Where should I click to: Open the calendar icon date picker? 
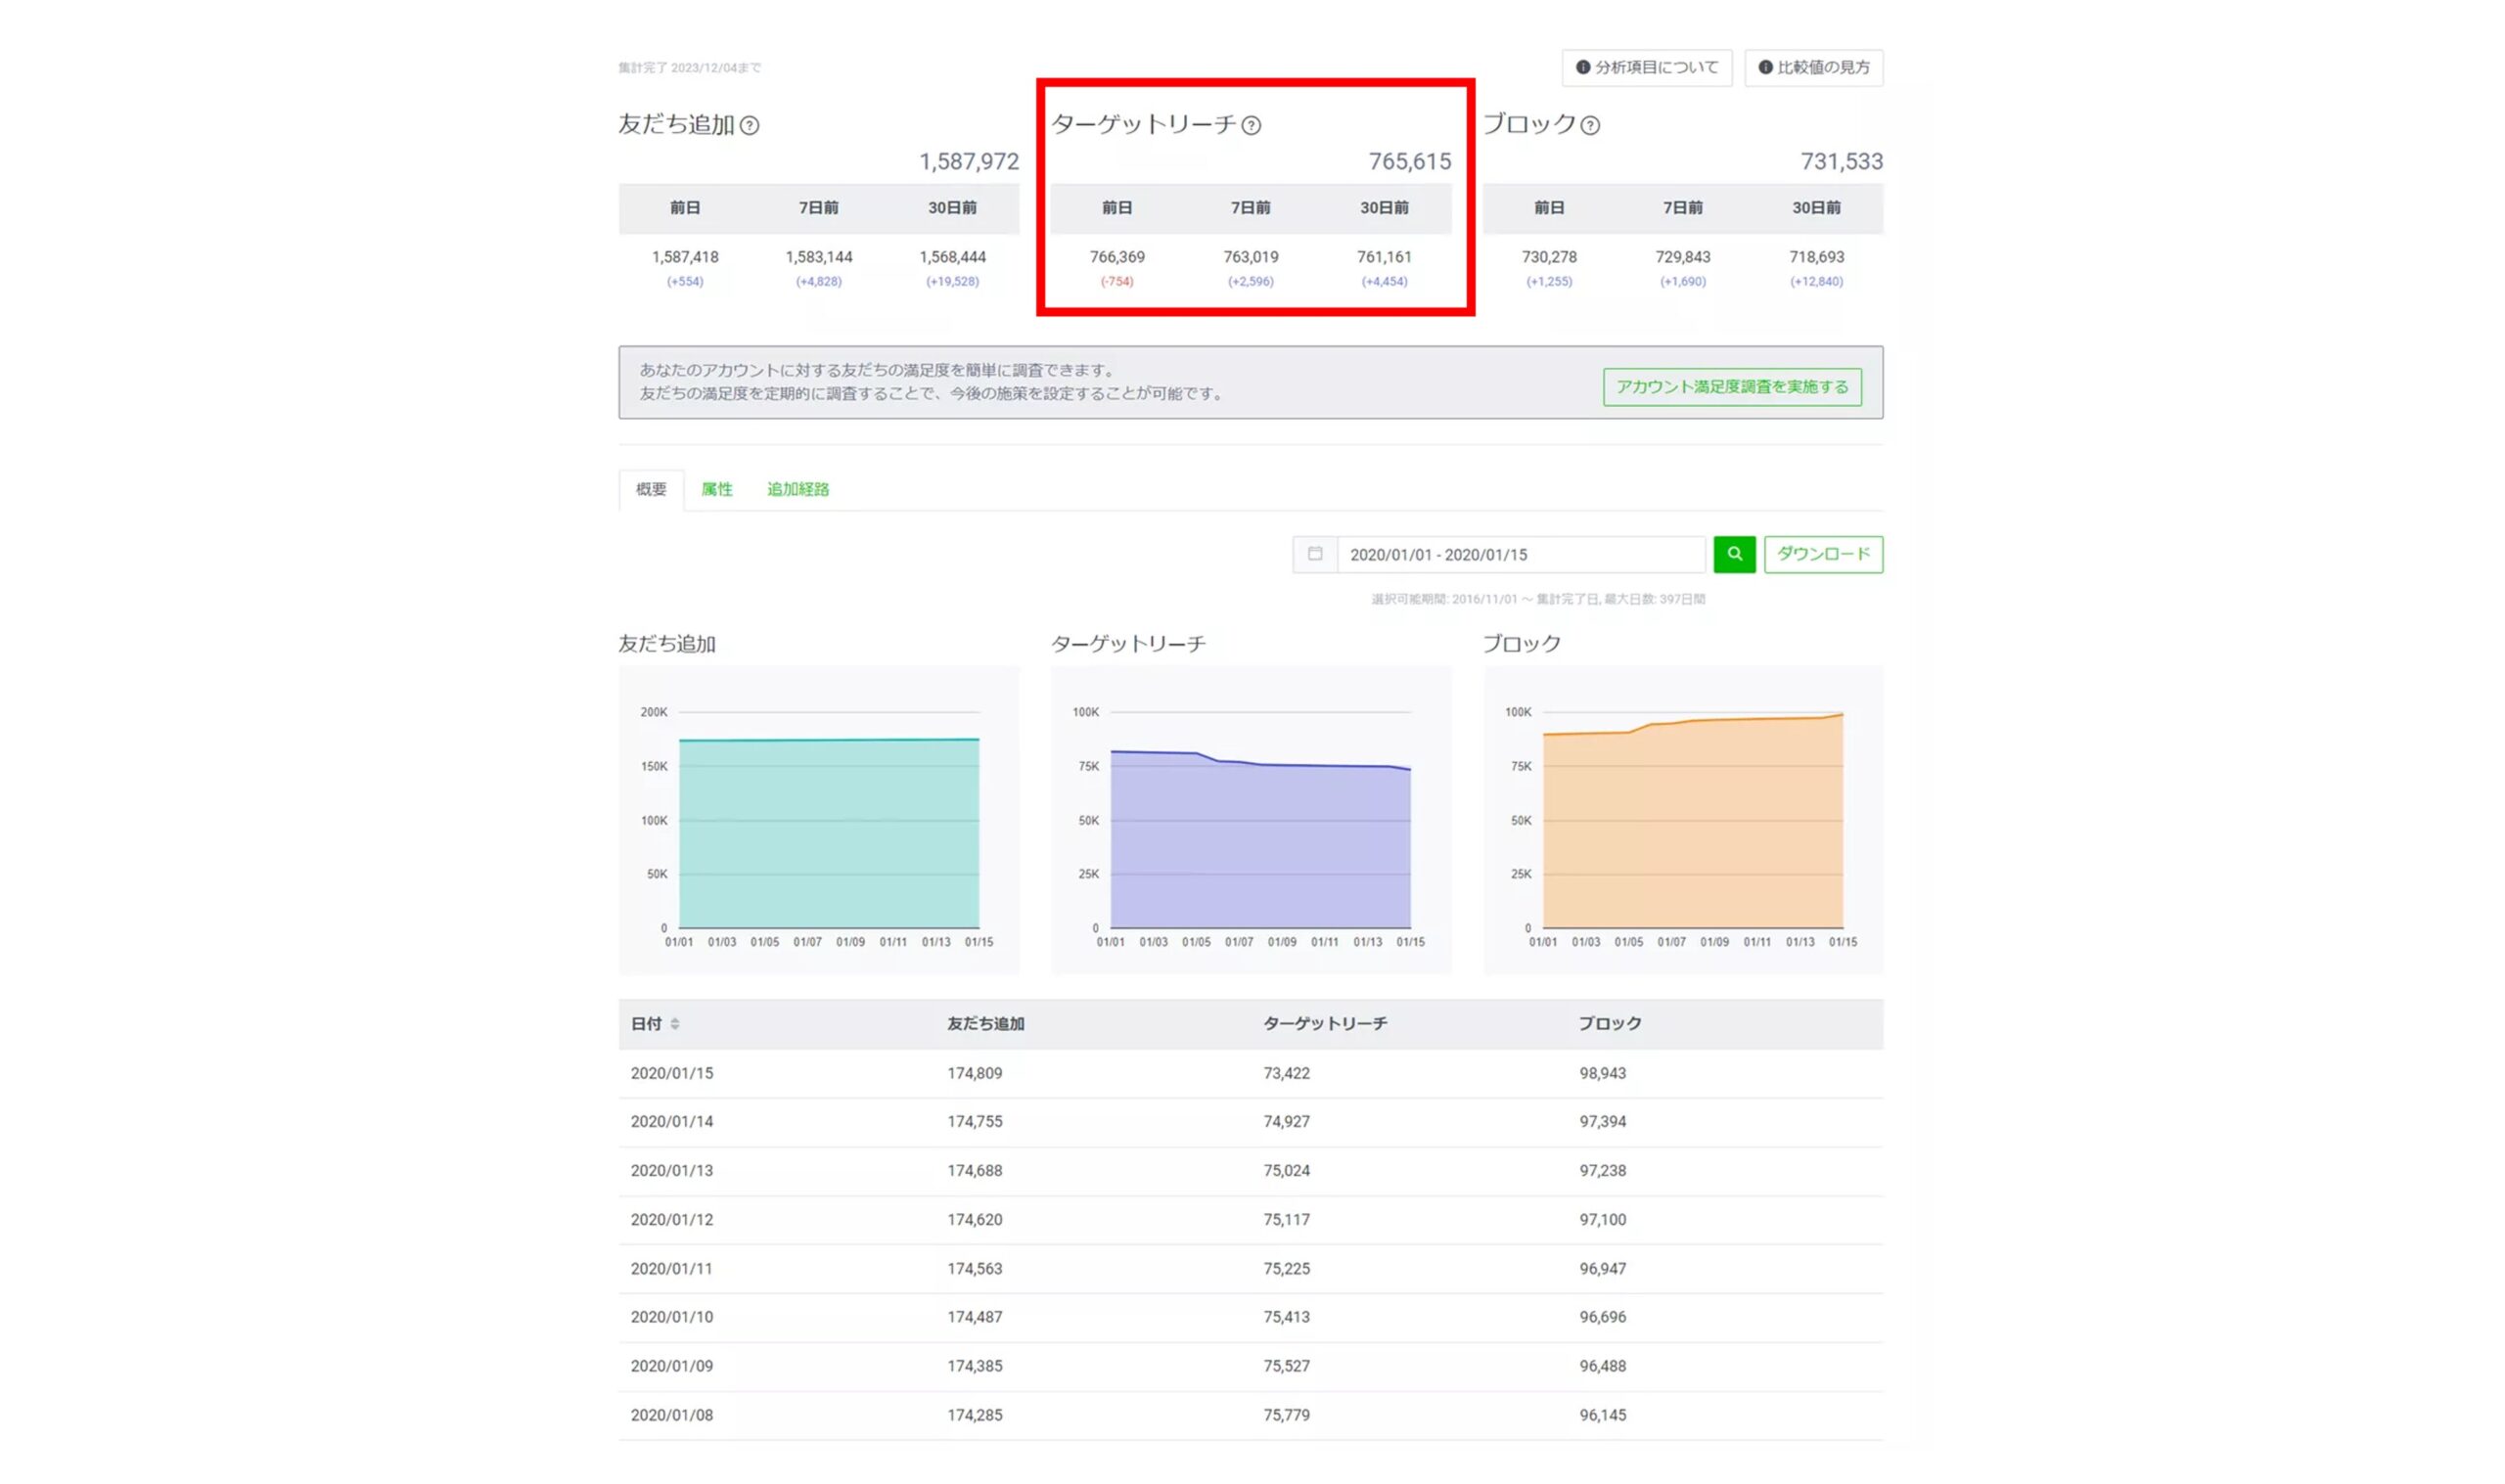pos(1315,554)
